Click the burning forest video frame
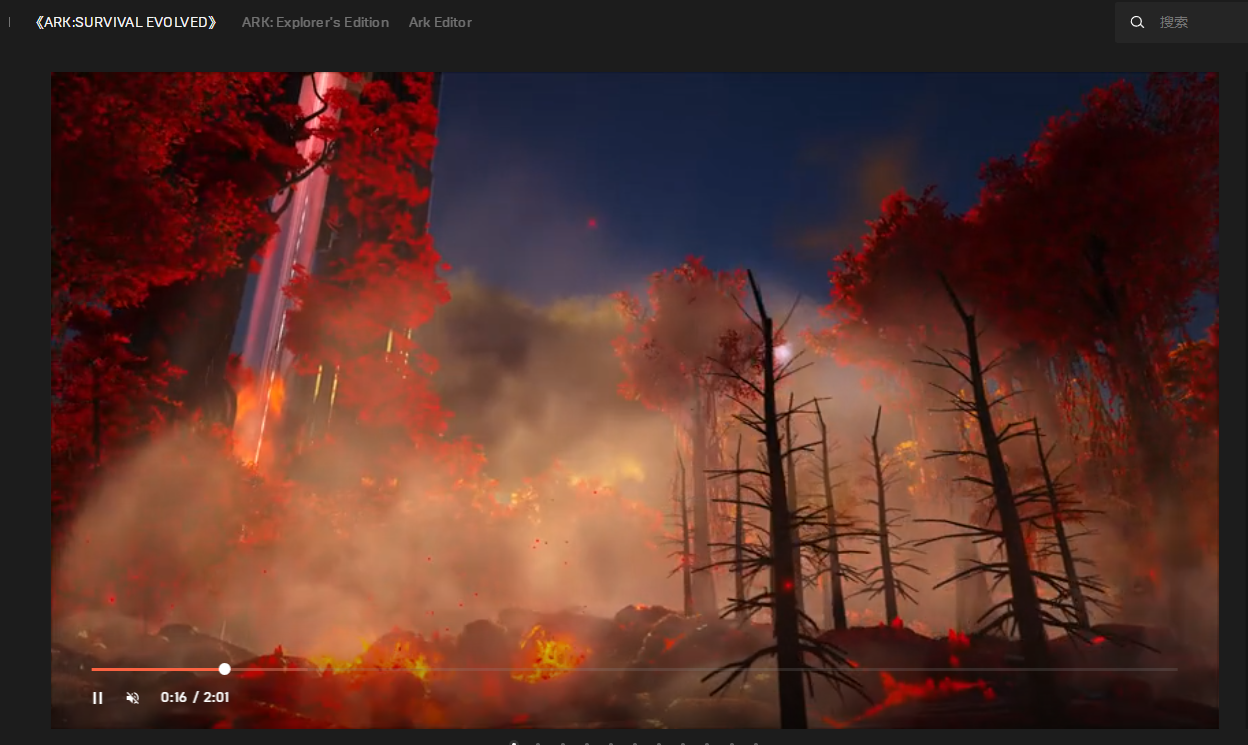 (635, 400)
